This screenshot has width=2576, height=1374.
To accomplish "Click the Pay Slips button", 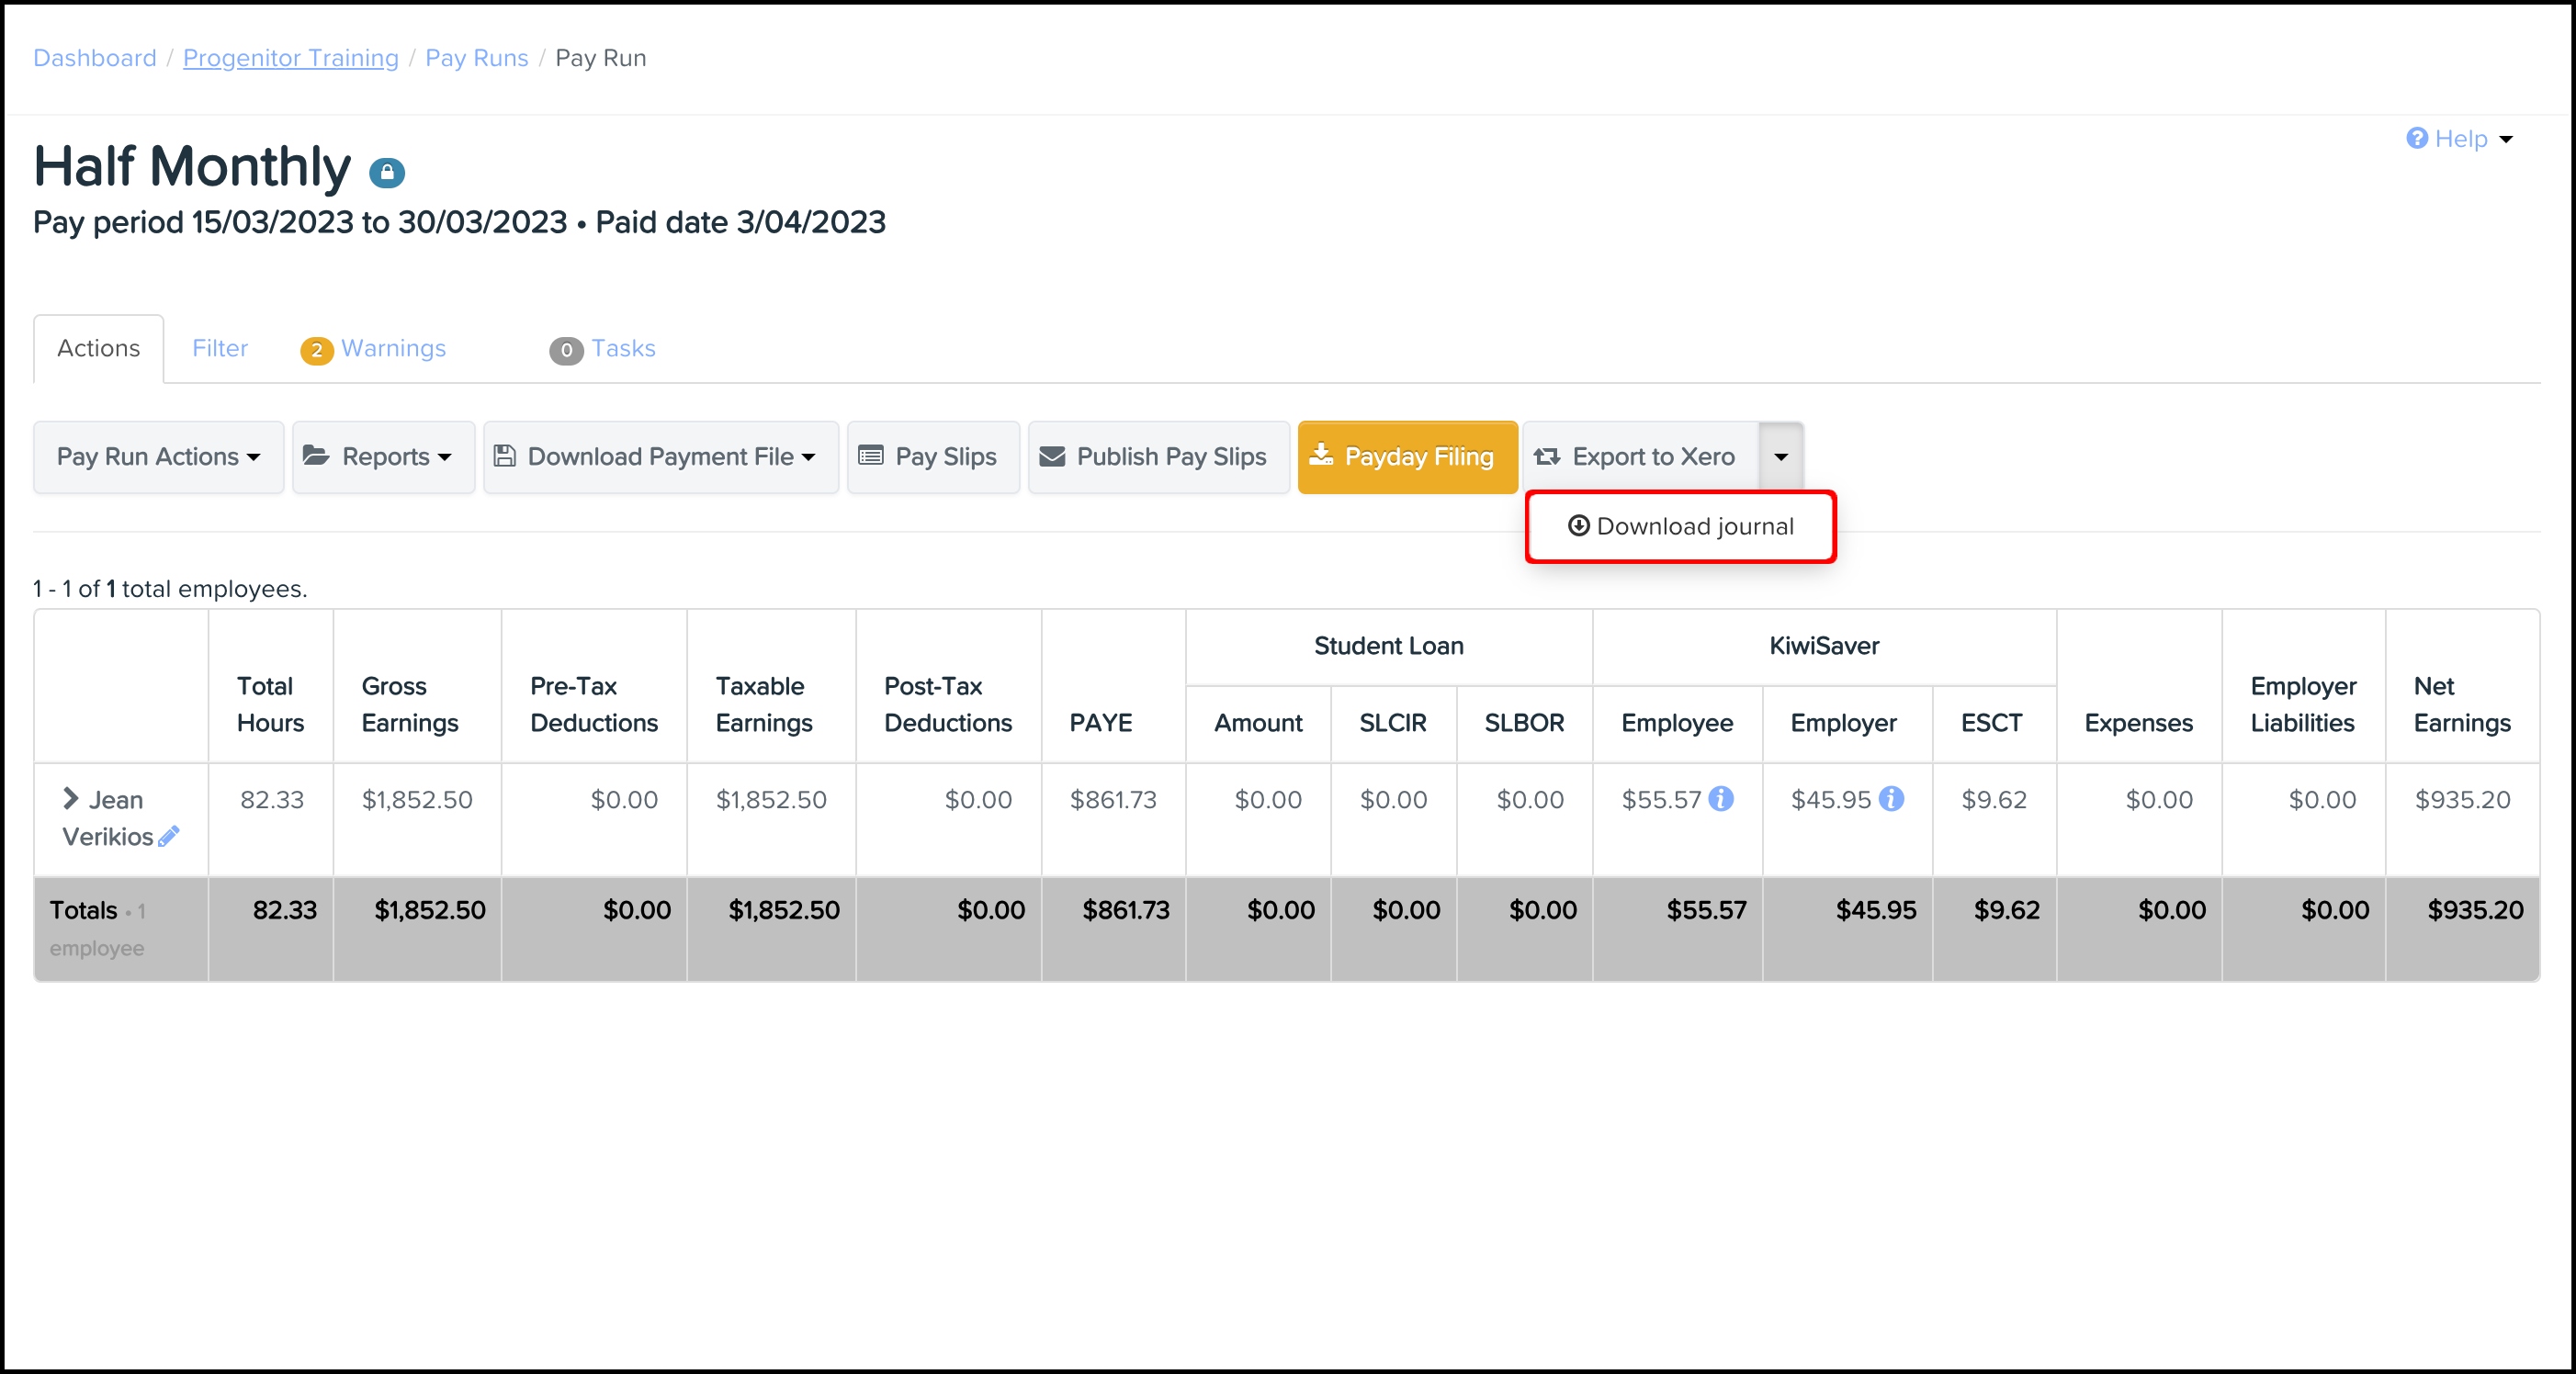I will 932,456.
